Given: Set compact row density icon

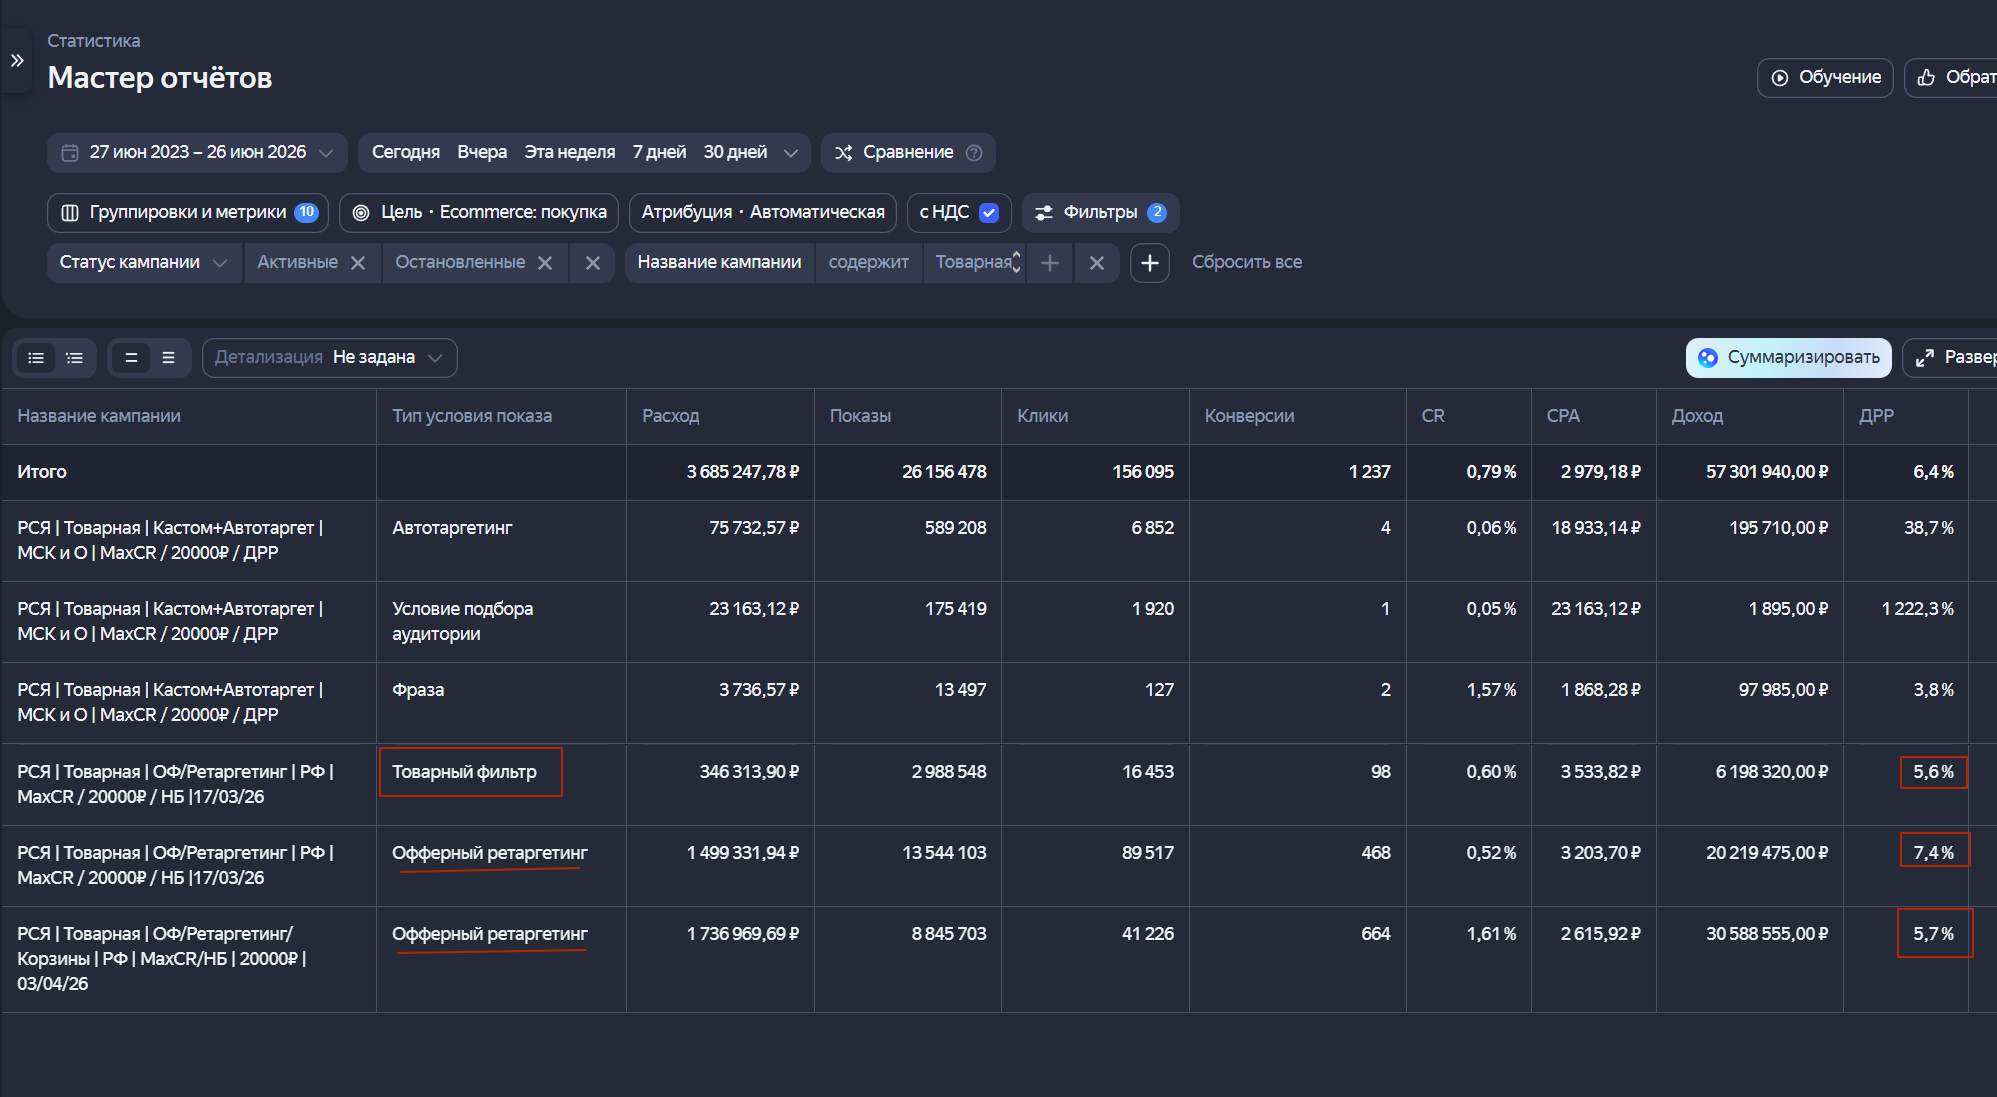Looking at the screenshot, I should (131, 358).
